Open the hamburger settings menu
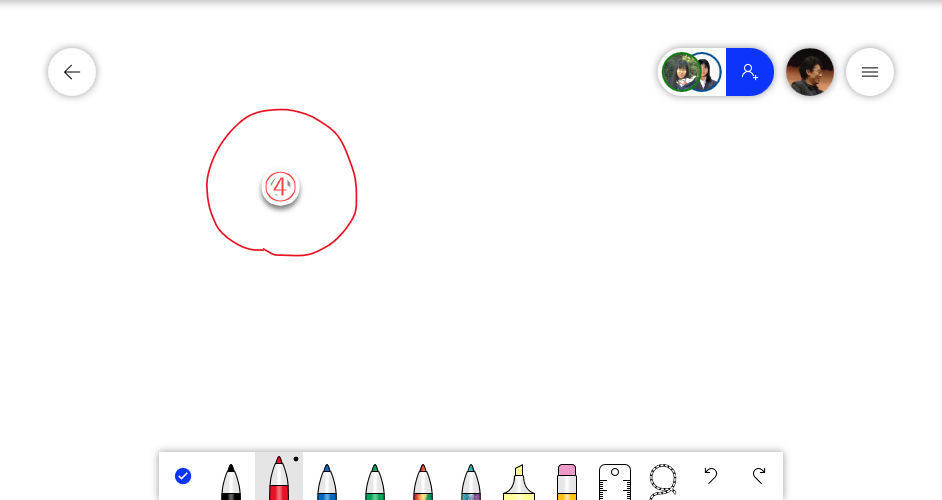The image size is (942, 500). click(x=870, y=72)
